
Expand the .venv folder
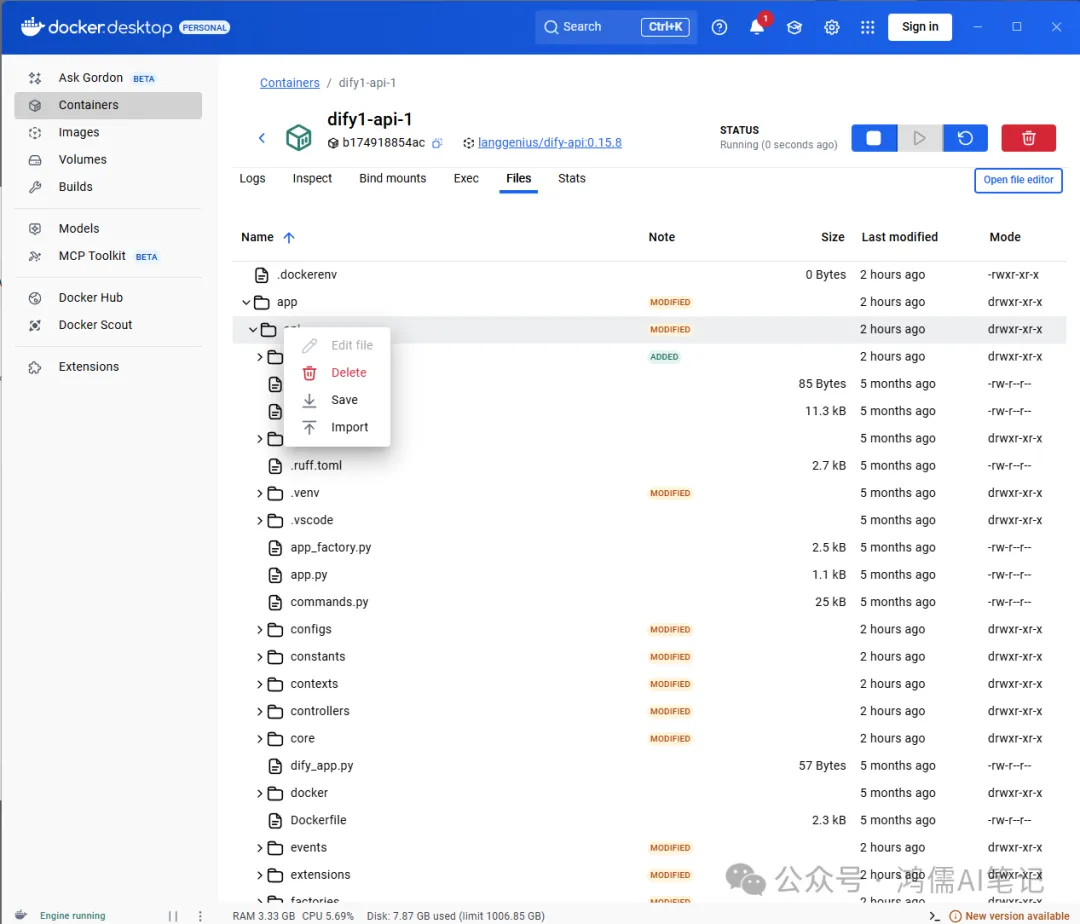coord(260,493)
